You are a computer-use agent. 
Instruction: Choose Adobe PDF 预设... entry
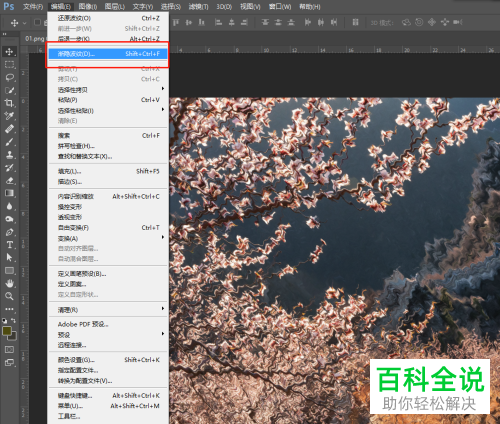coord(108,324)
